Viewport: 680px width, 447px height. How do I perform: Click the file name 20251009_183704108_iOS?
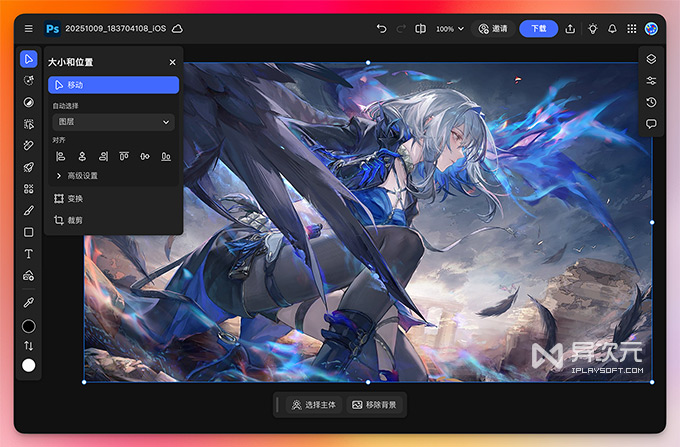(115, 29)
